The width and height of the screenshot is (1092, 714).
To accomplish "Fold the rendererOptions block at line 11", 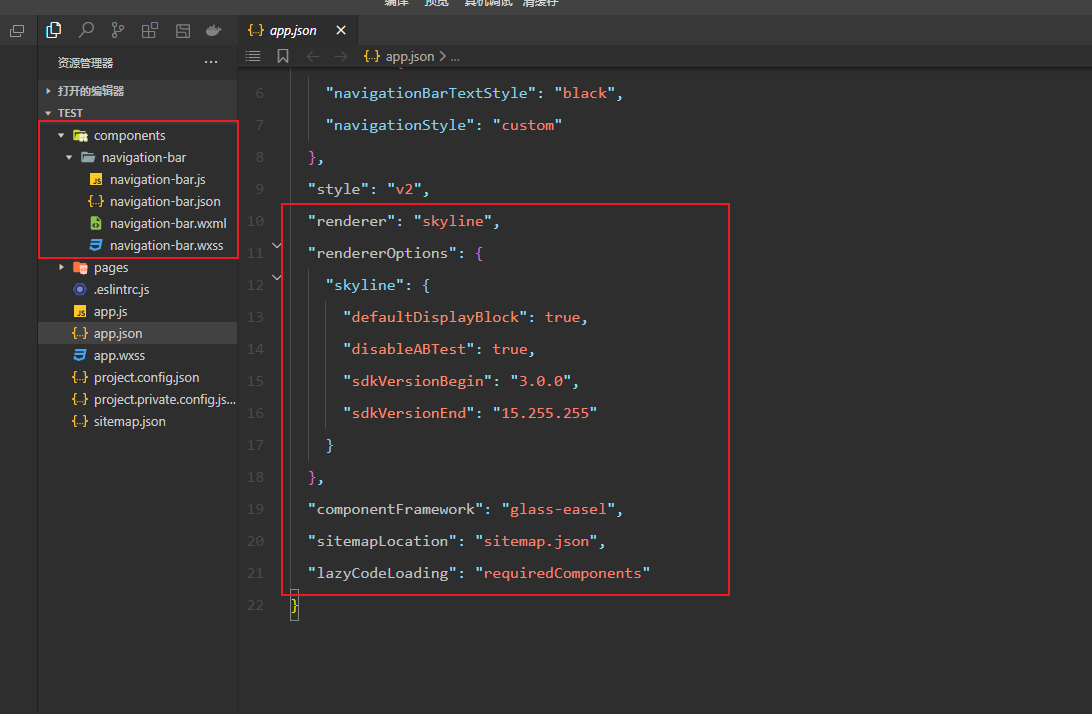I will pyautogui.click(x=276, y=246).
